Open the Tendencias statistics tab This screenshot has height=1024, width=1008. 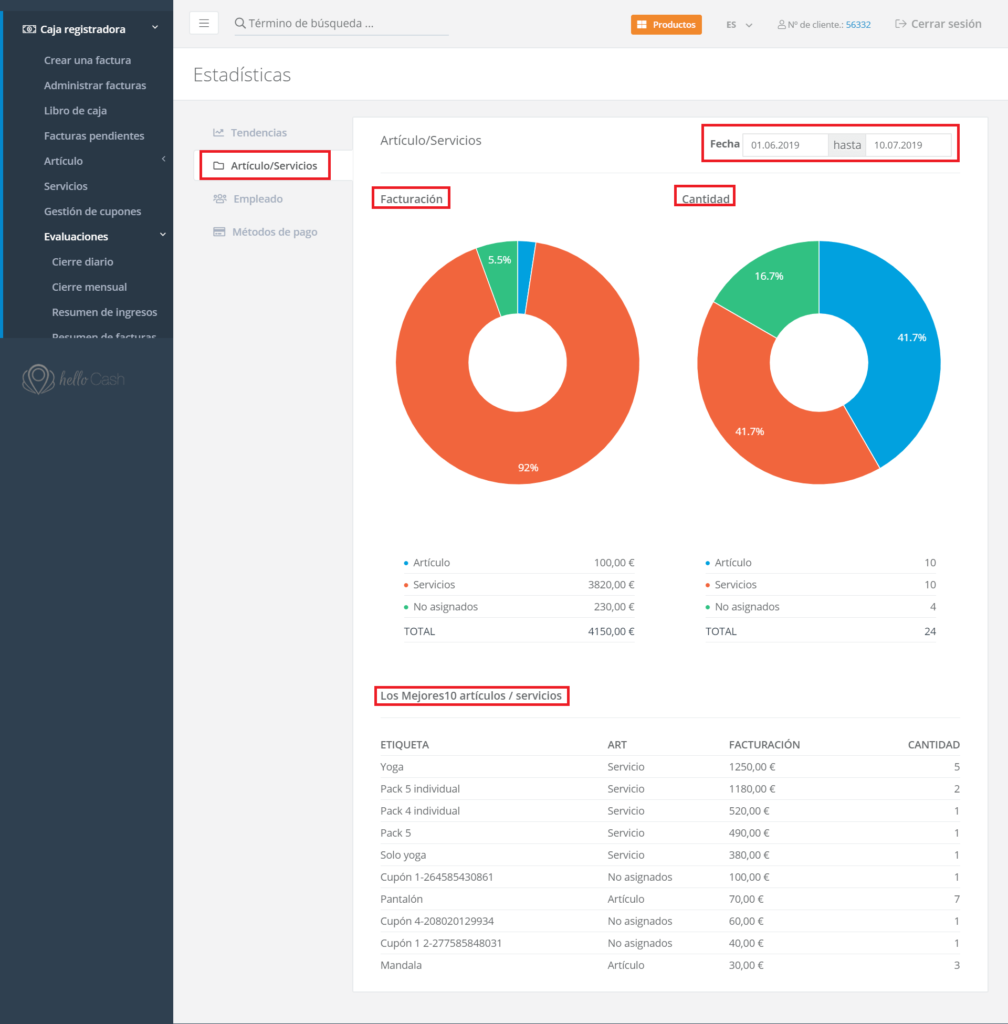pyautogui.click(x=259, y=133)
